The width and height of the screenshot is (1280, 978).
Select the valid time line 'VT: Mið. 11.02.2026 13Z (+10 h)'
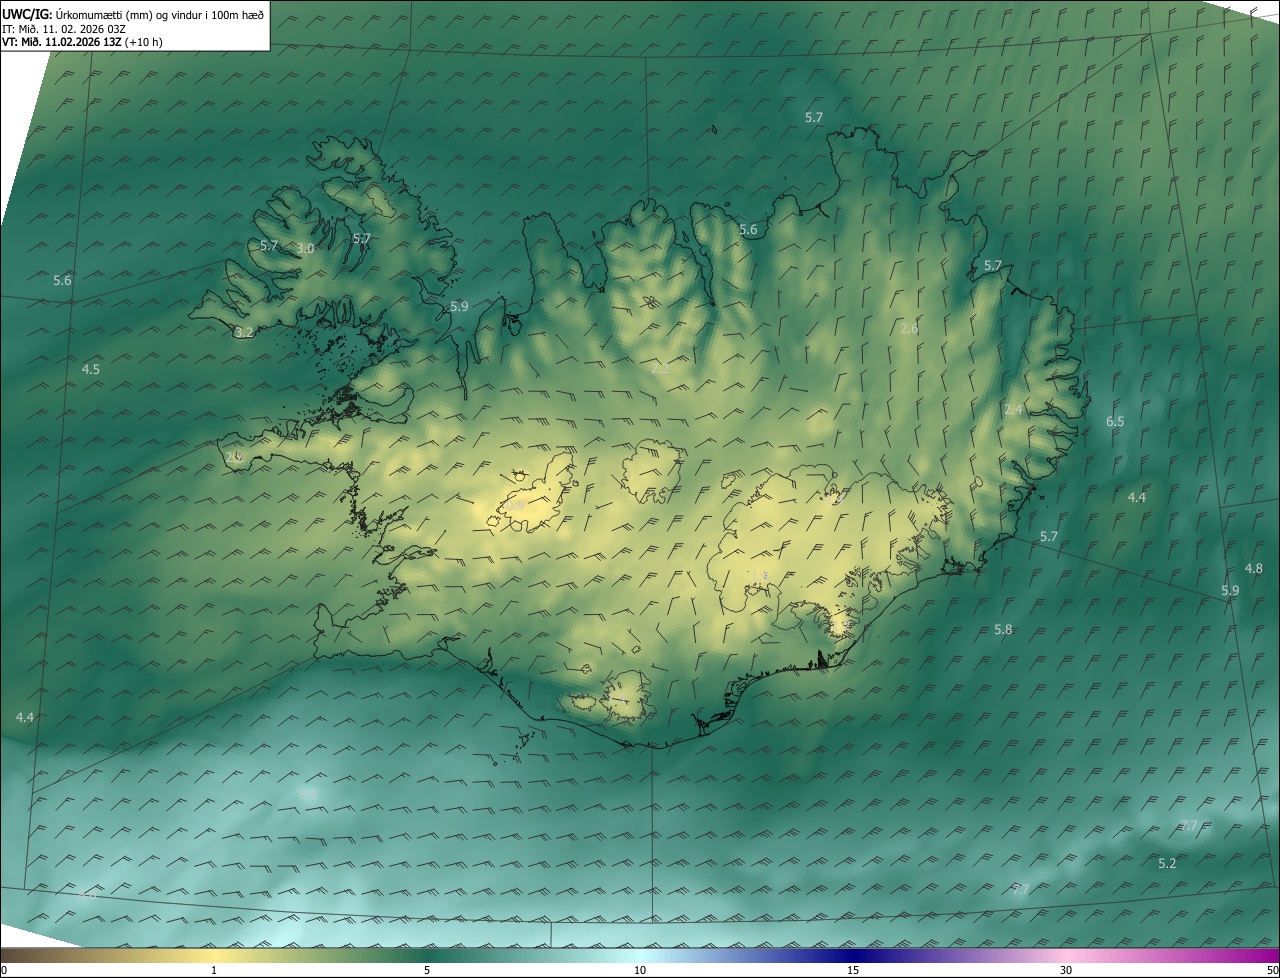point(83,42)
